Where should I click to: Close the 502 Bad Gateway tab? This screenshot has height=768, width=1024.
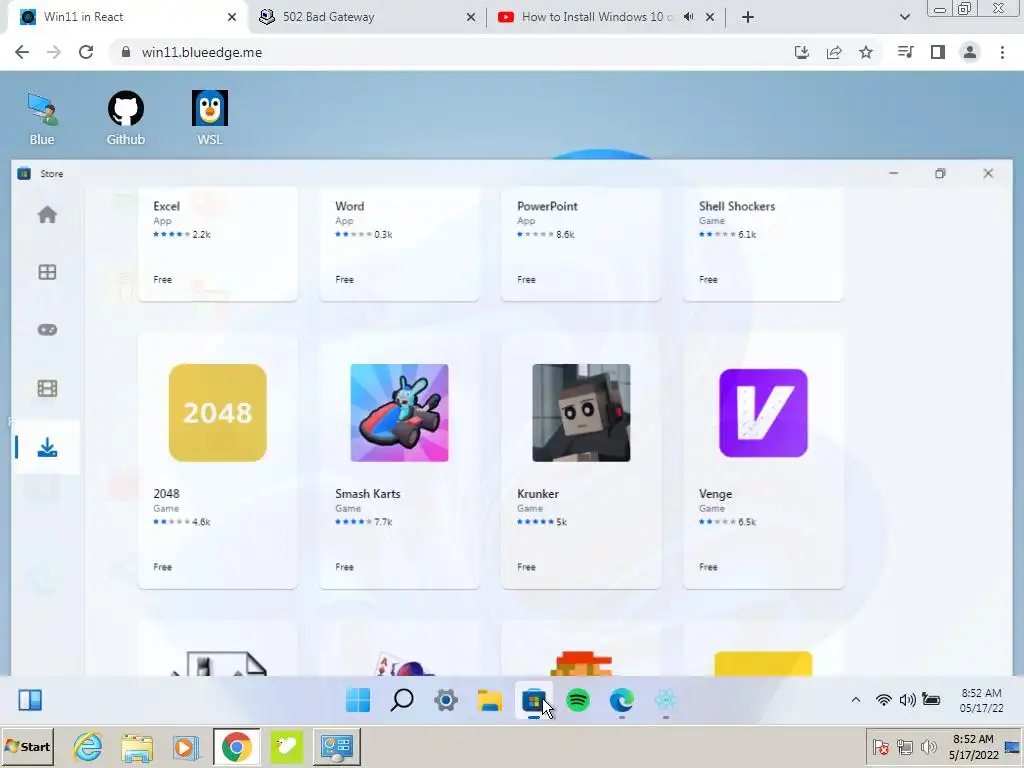click(471, 17)
